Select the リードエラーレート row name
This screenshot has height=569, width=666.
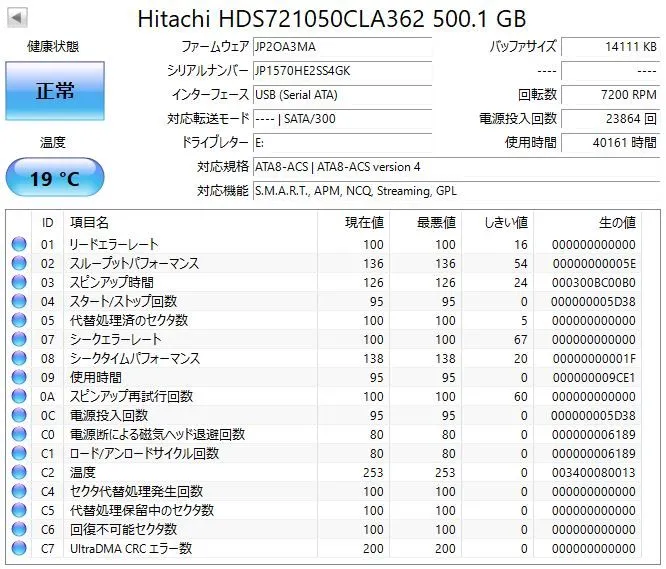click(113, 244)
